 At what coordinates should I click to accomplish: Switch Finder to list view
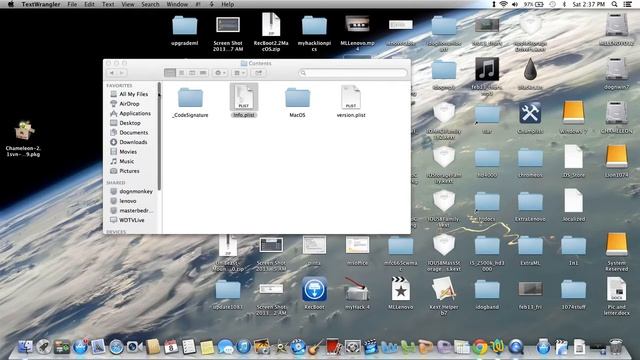point(181,73)
